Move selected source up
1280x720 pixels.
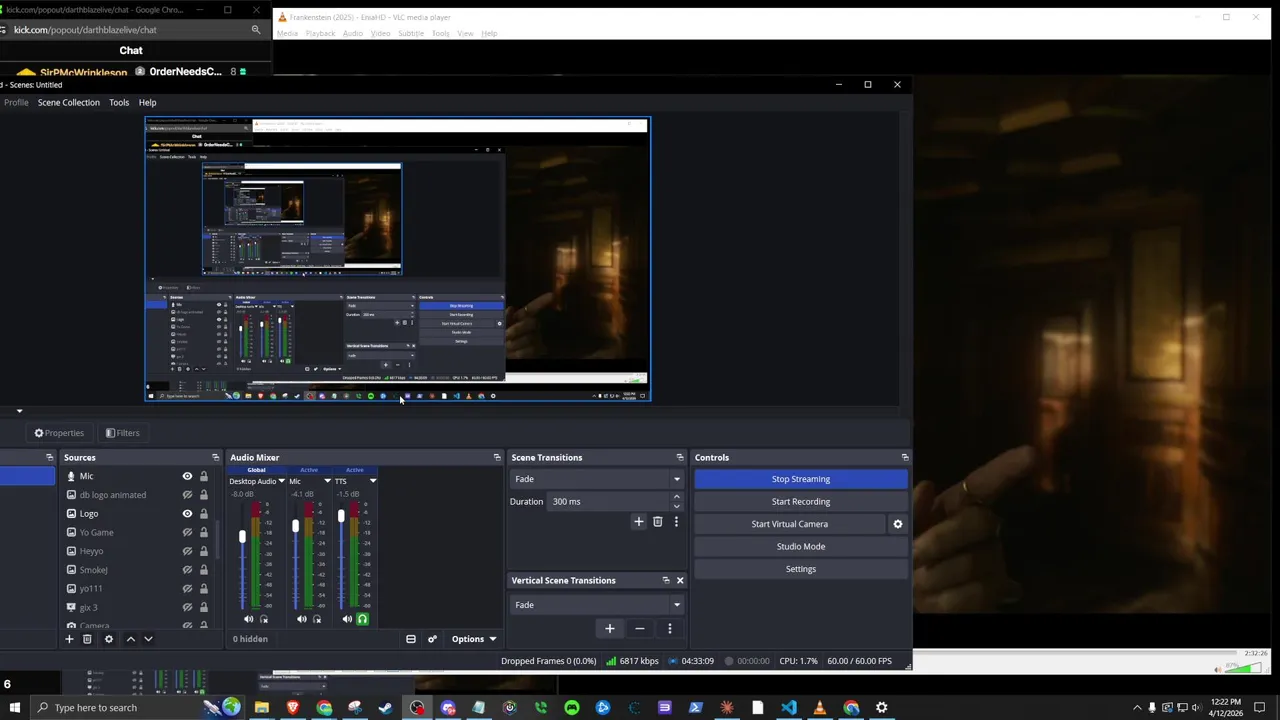130,639
